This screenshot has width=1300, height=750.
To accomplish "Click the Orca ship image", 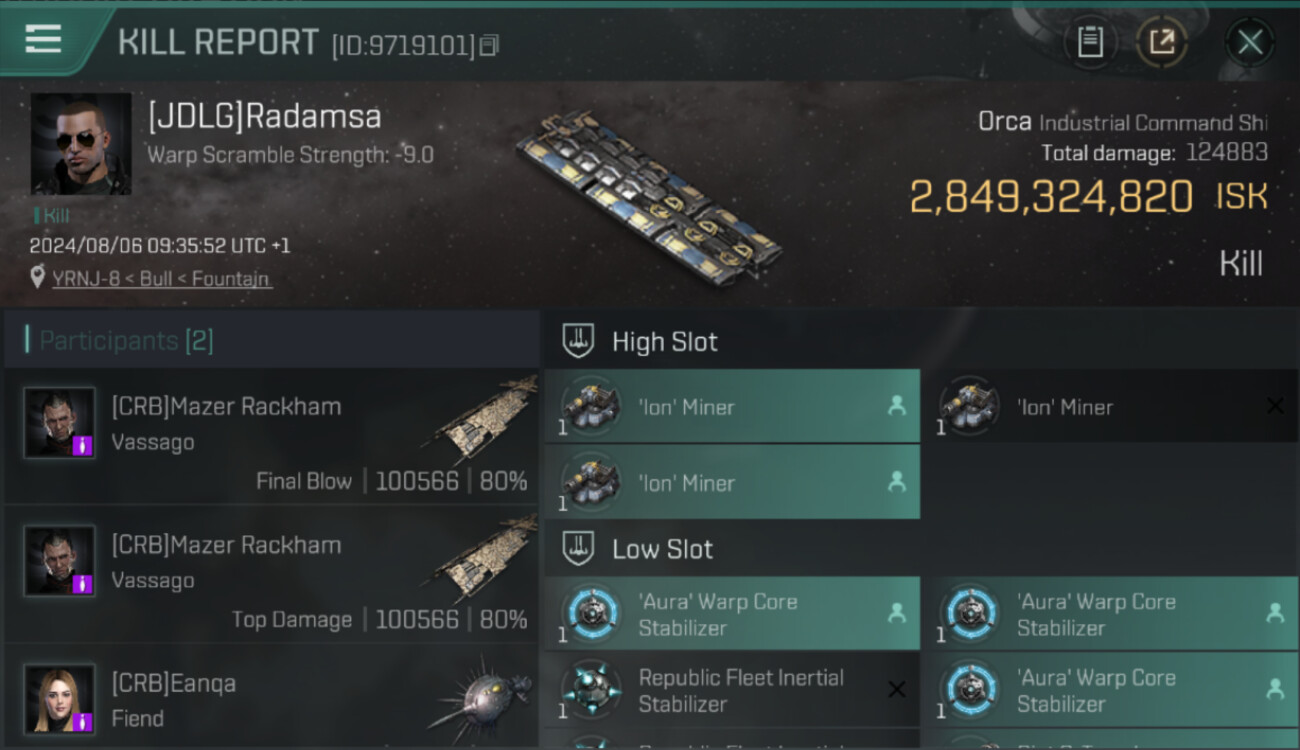I will (648, 198).
